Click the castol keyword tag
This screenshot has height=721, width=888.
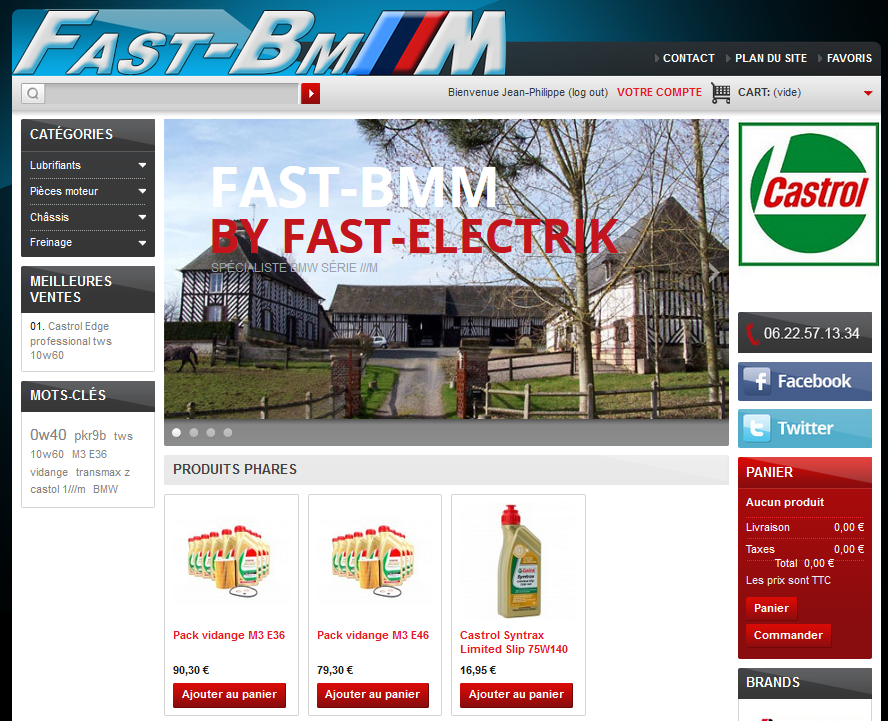click(x=45, y=489)
